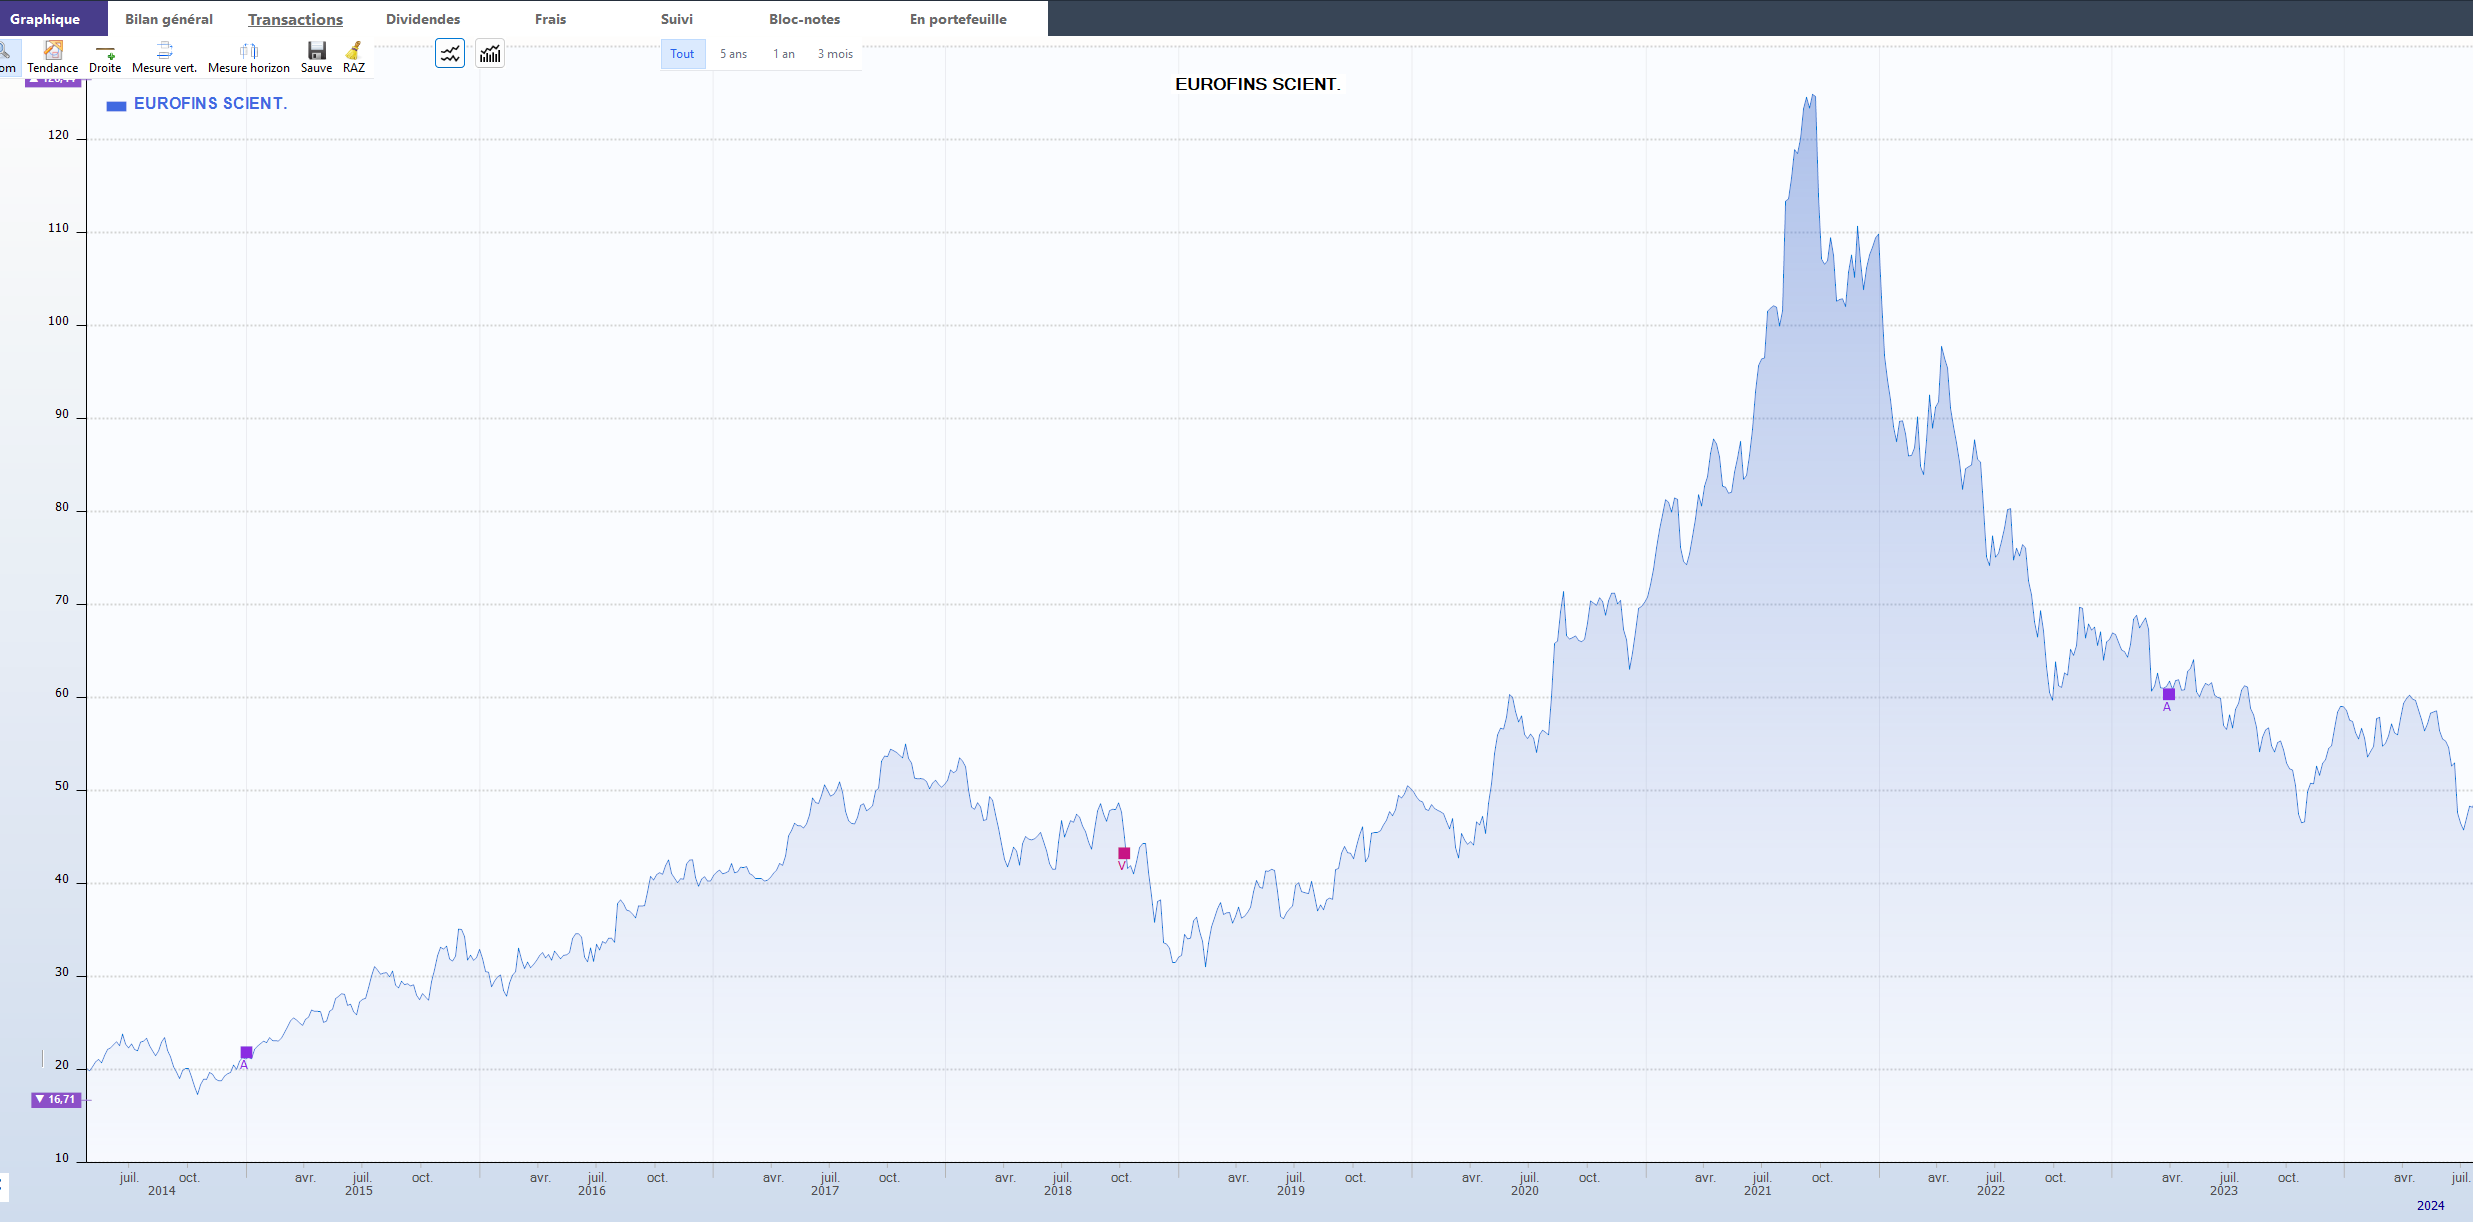
Task: Set range to 3 mois
Action: tap(835, 54)
